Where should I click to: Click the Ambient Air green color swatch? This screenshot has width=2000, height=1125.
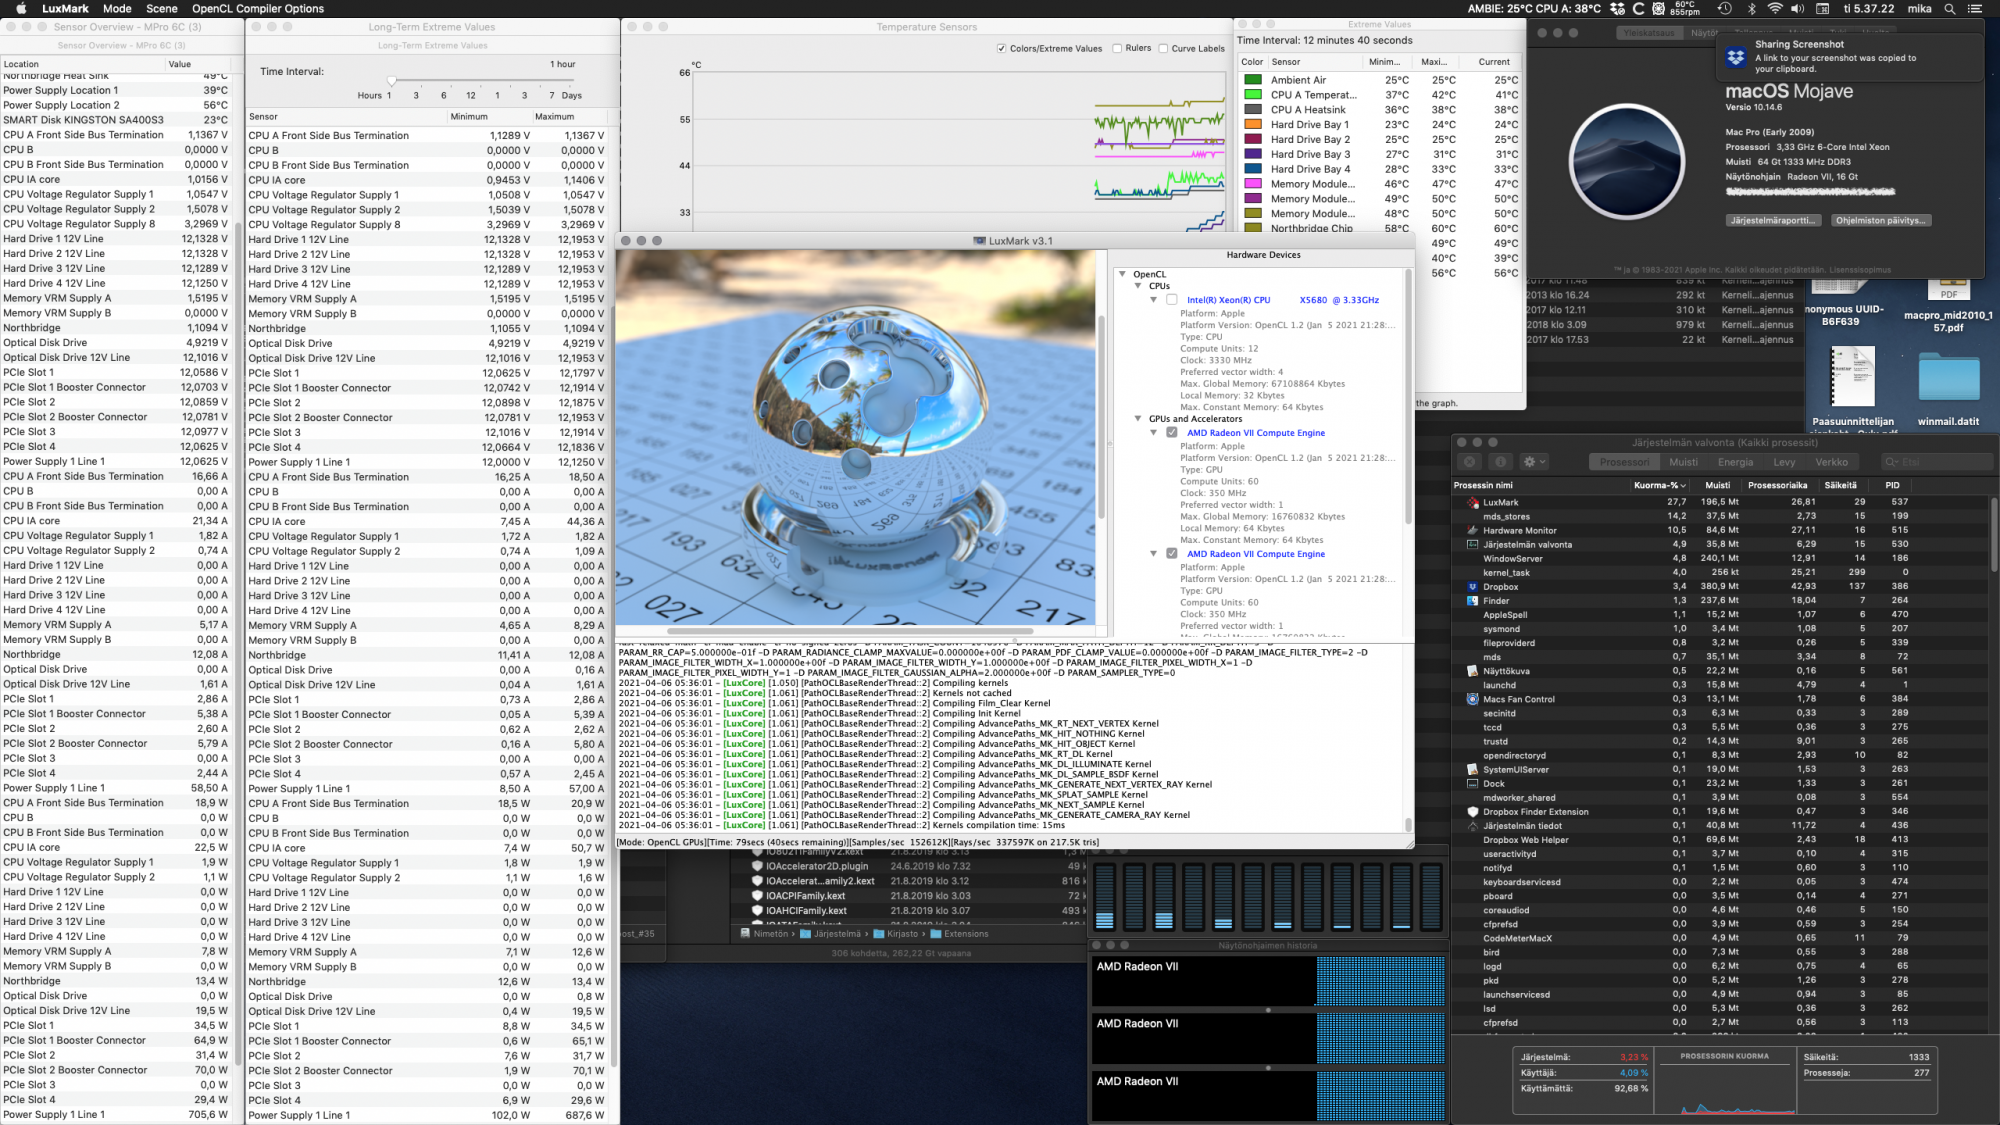point(1252,80)
